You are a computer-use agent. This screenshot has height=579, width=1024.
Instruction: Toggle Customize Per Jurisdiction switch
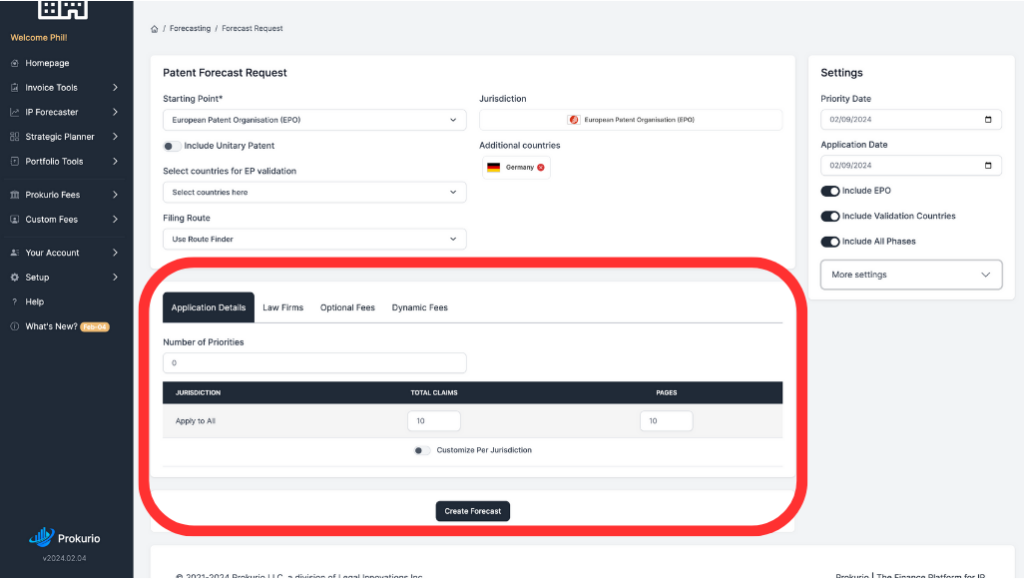[422, 450]
